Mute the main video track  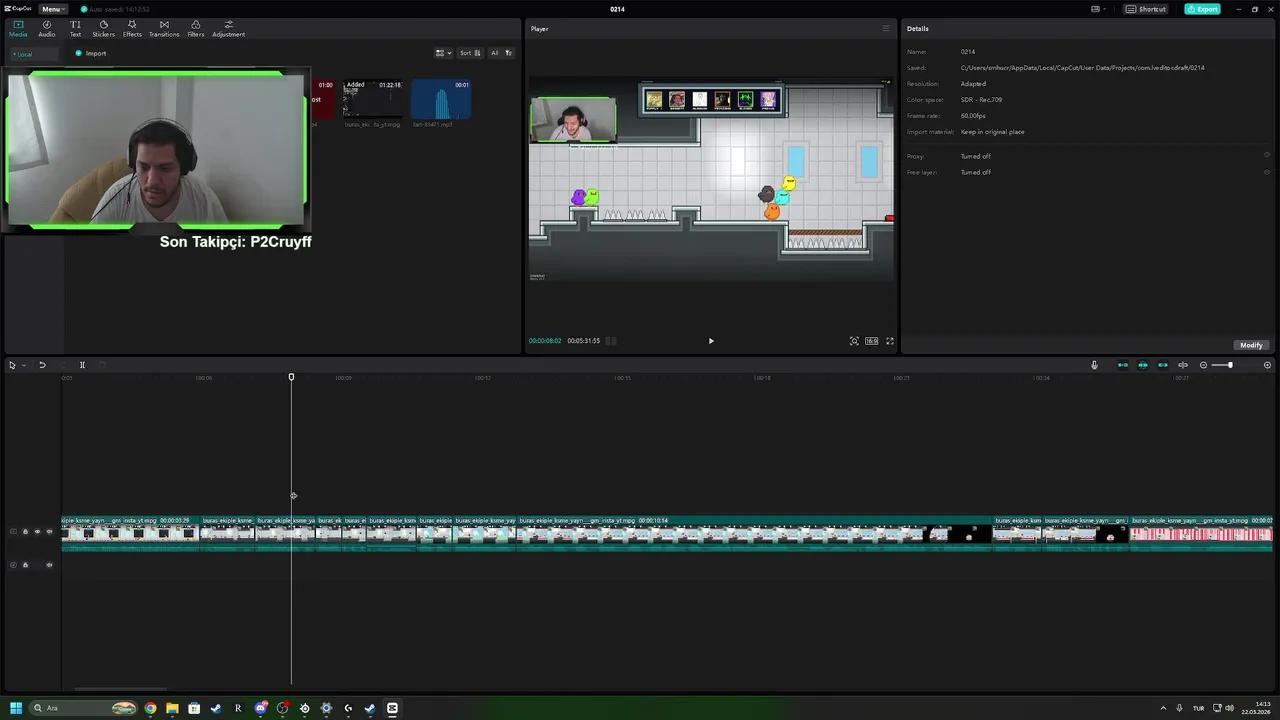pos(49,532)
